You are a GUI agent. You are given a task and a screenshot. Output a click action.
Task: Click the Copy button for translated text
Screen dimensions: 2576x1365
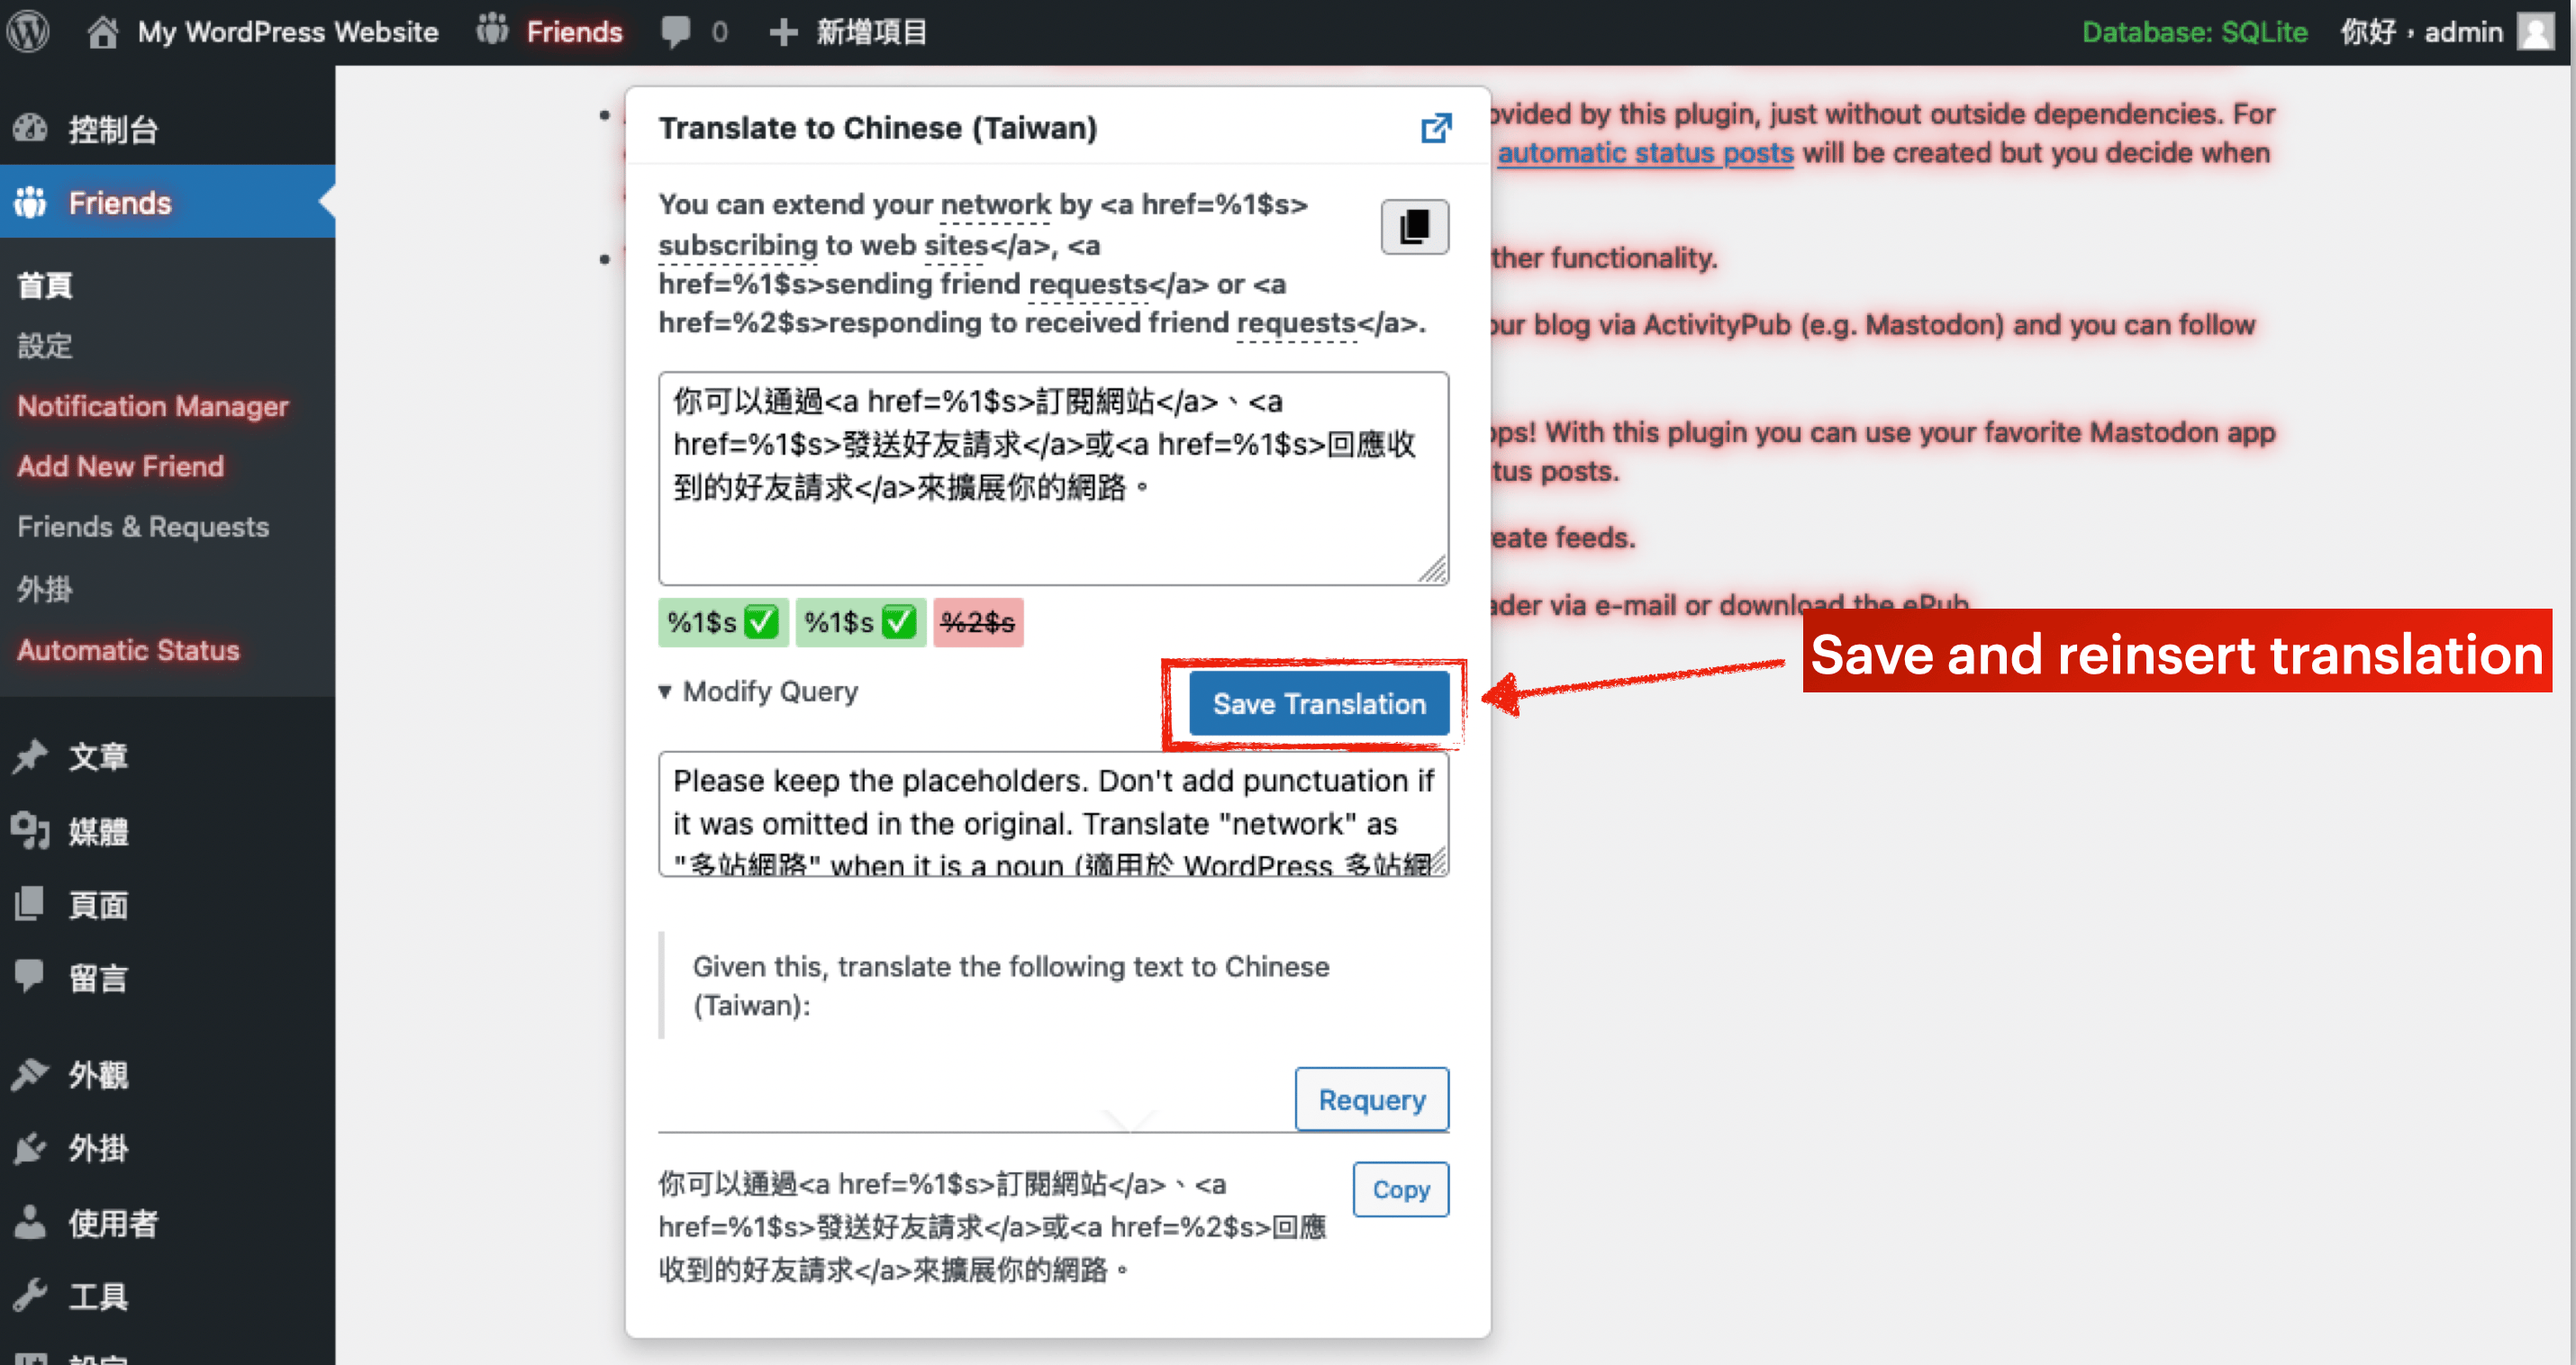pos(1401,1189)
